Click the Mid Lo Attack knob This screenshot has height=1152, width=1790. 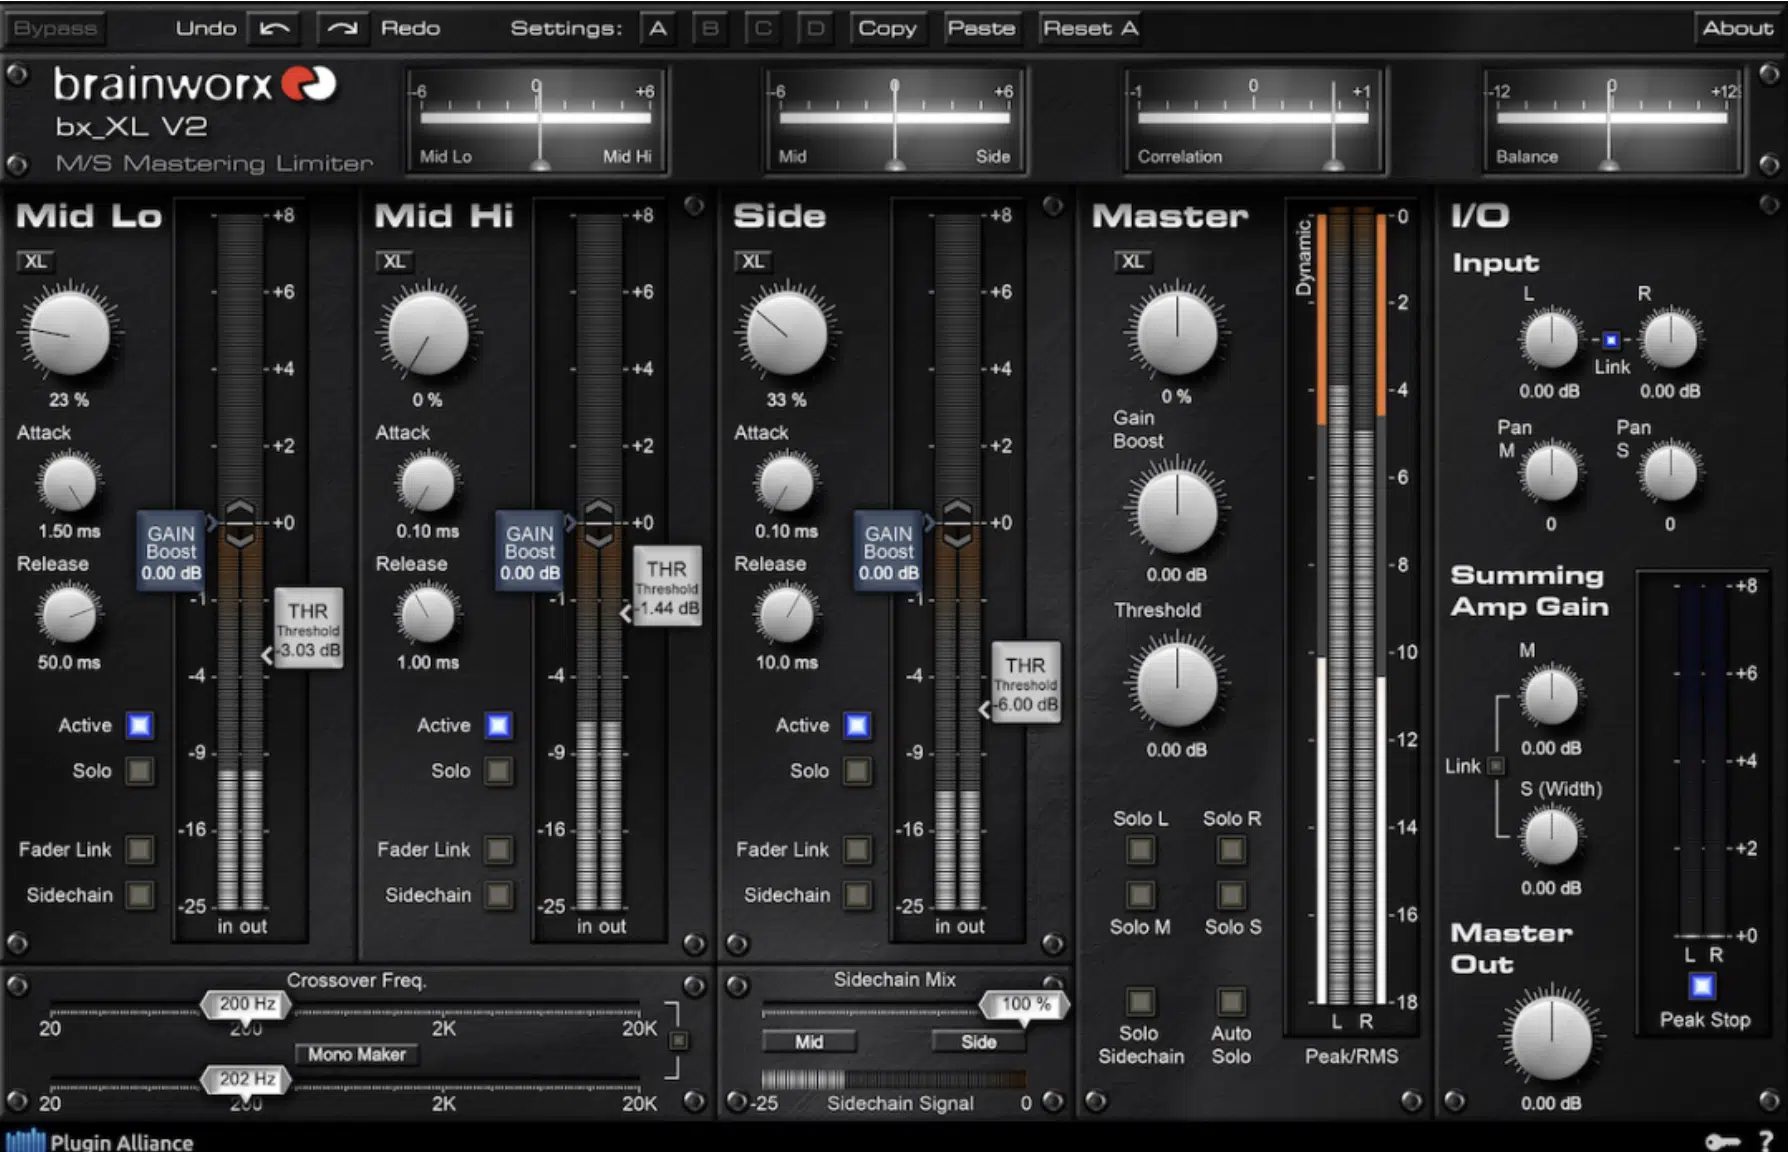[69, 483]
